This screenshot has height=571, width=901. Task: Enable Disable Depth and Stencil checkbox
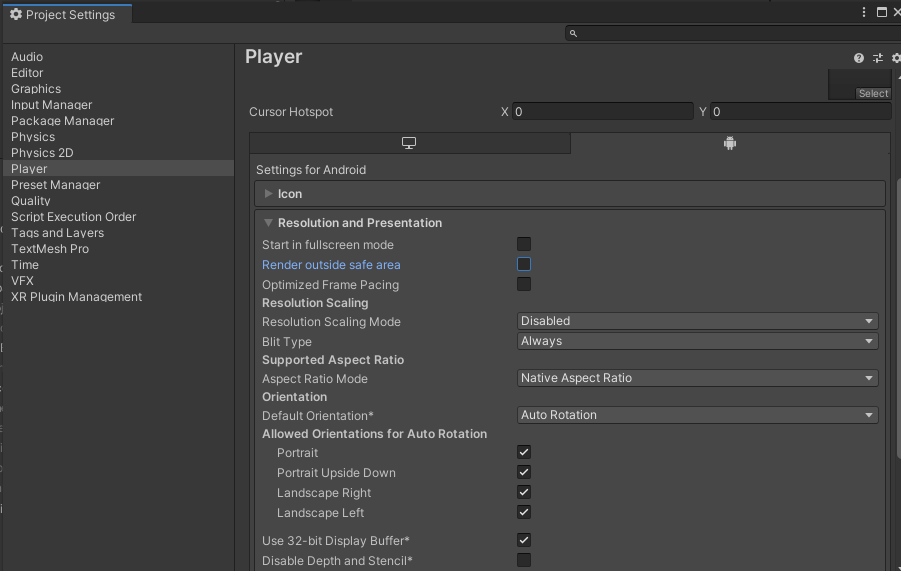[523, 560]
